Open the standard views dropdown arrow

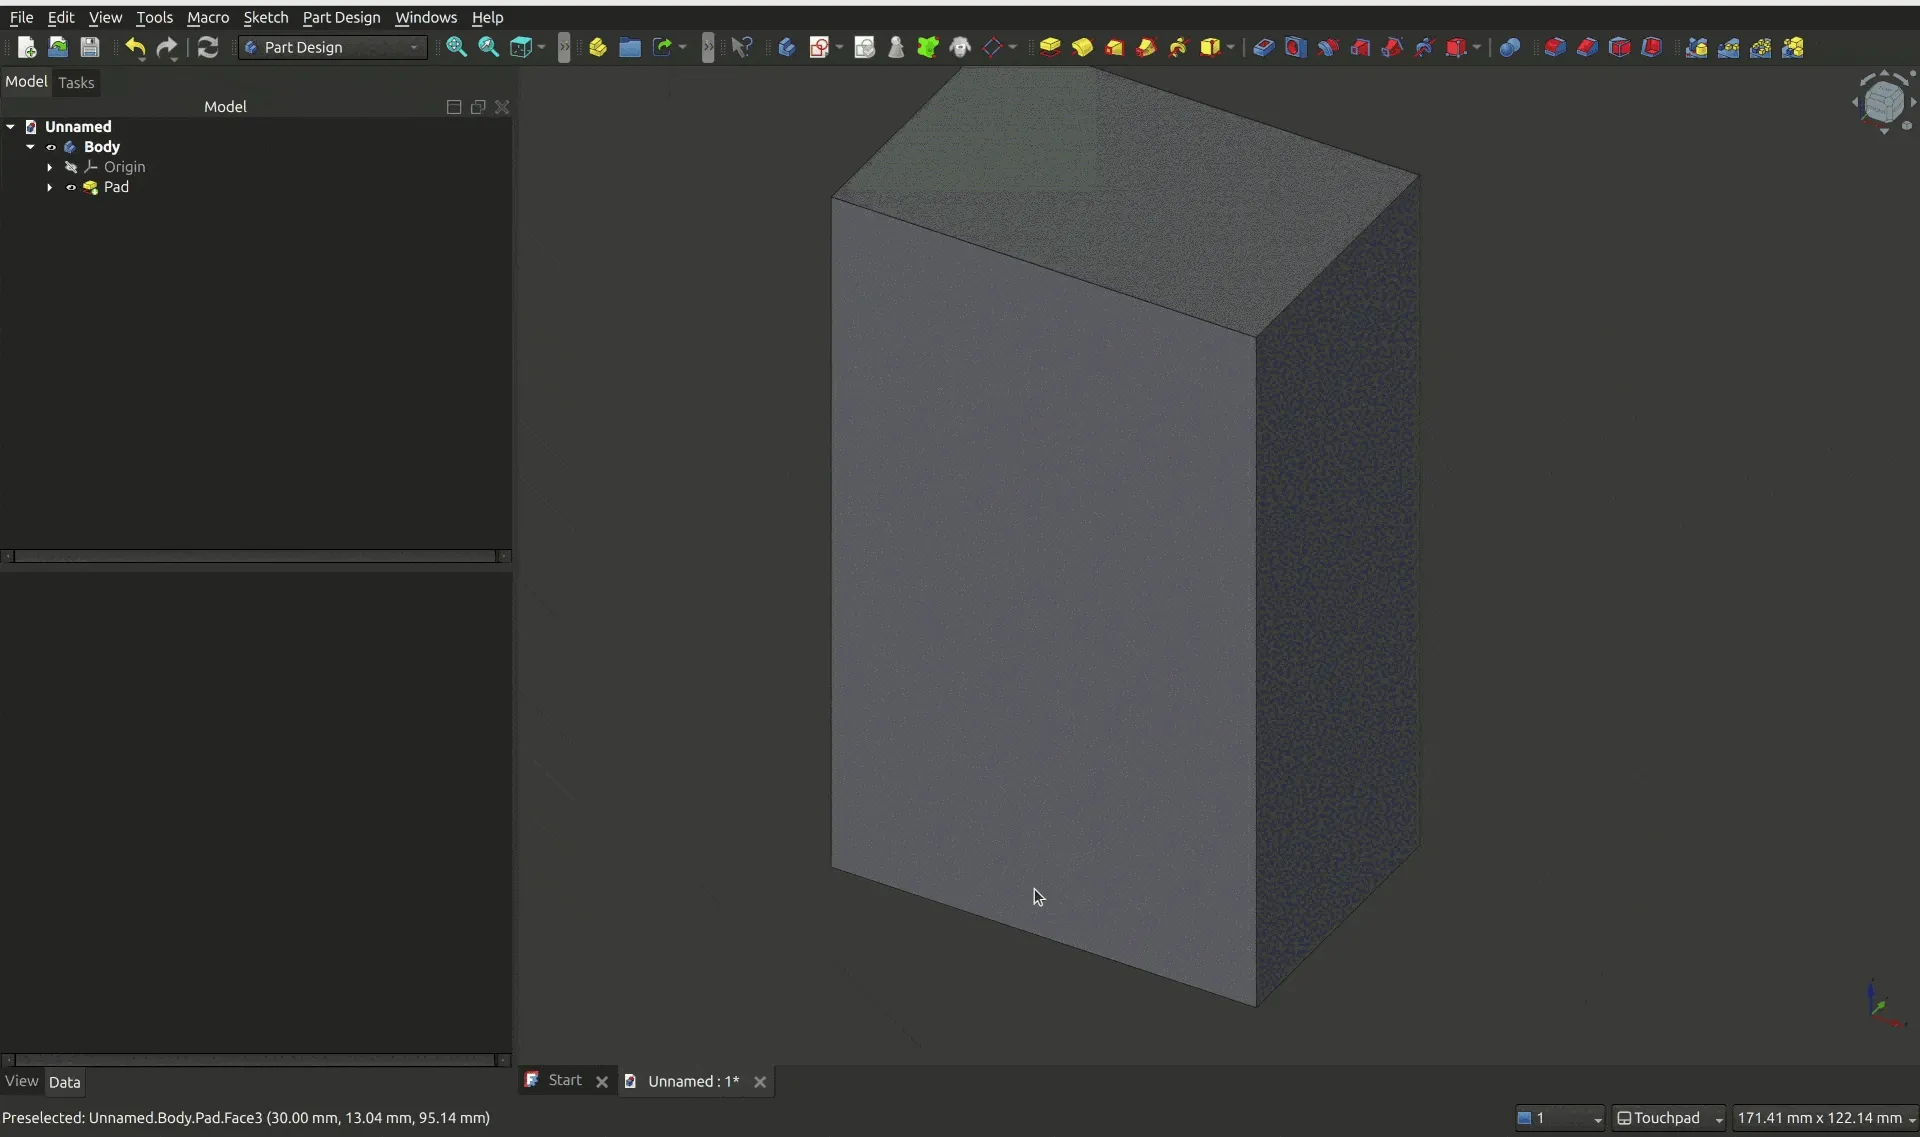coord(541,47)
